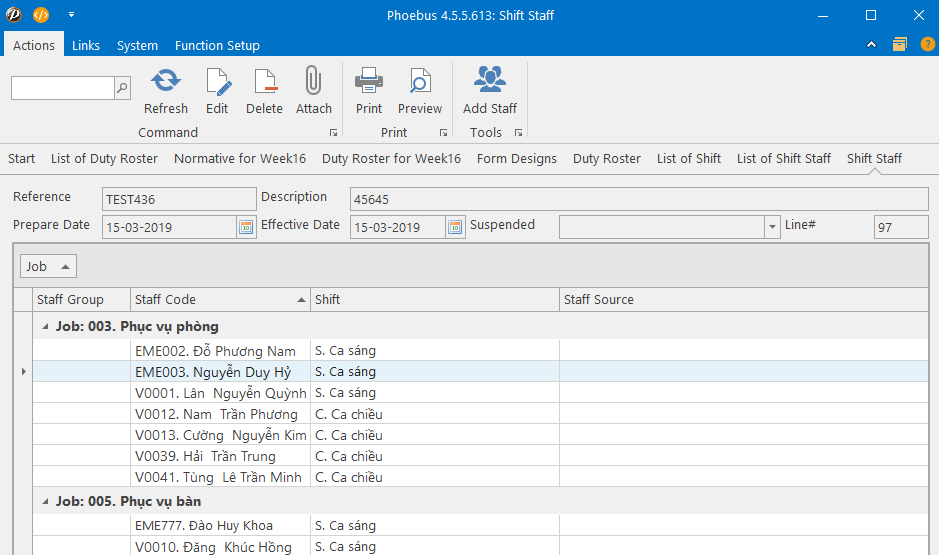Switch to List of Shift tab
The height and width of the screenshot is (555, 939).
689,159
